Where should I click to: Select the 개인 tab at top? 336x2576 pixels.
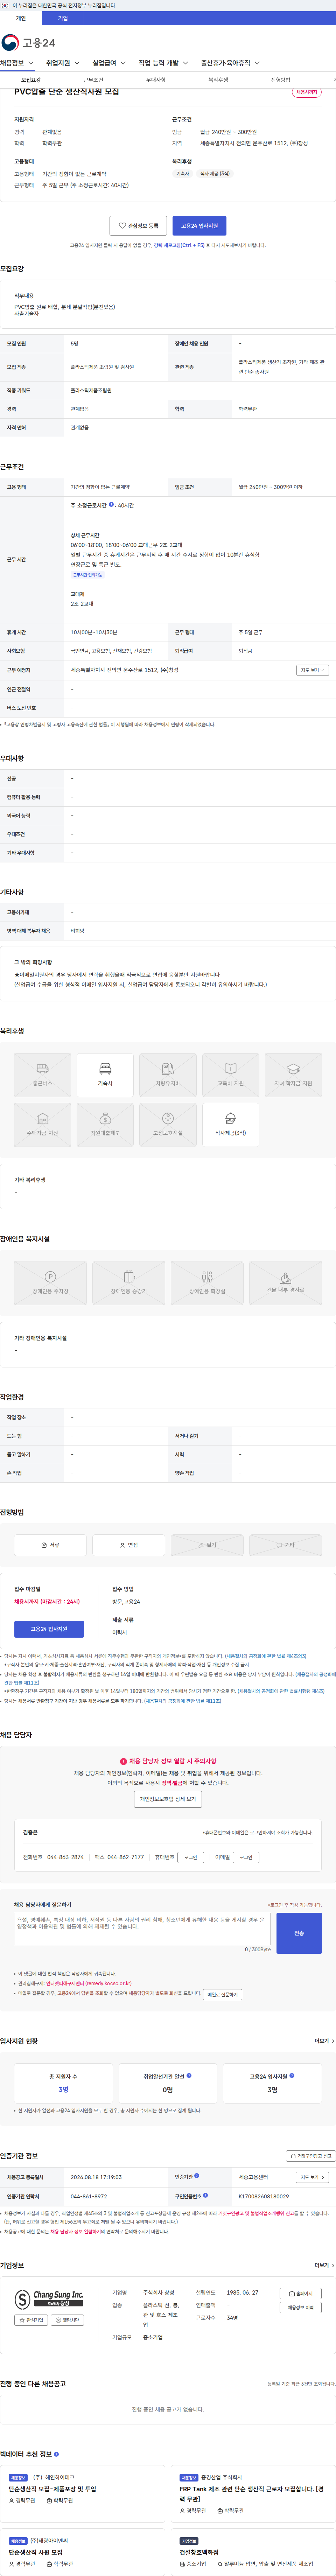(x=21, y=18)
